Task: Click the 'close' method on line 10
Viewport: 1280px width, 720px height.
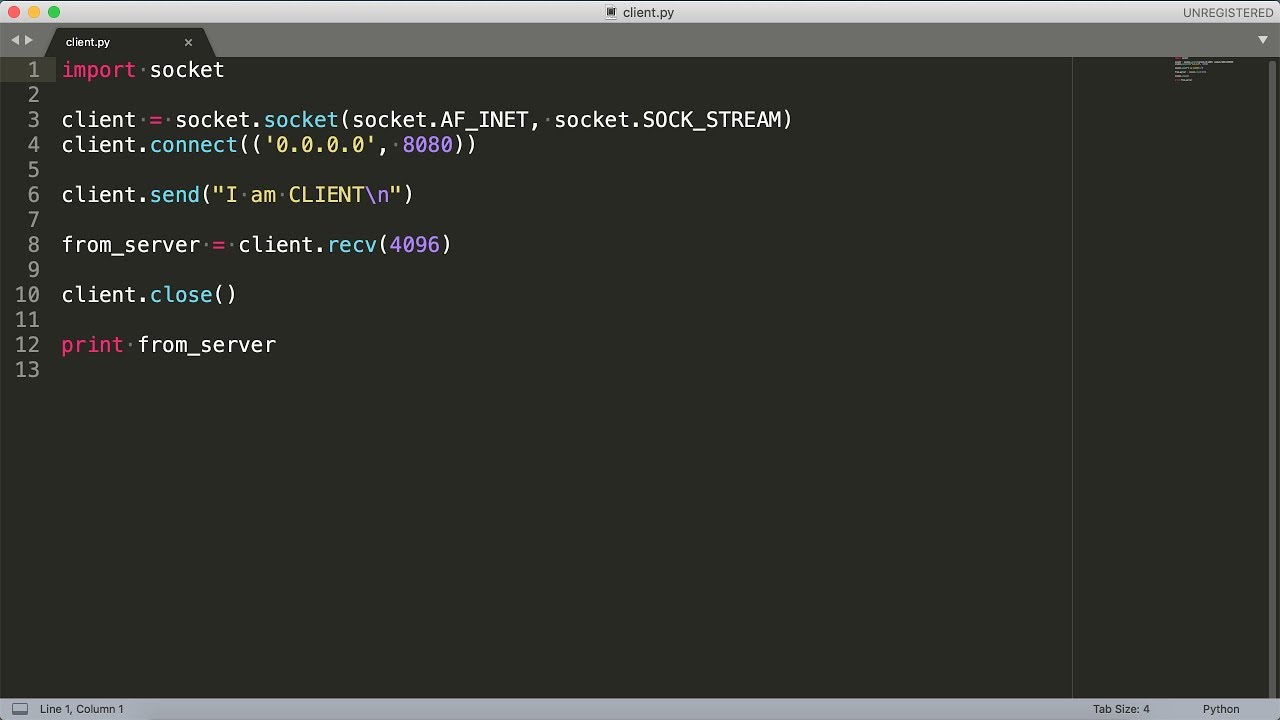Action: point(181,295)
